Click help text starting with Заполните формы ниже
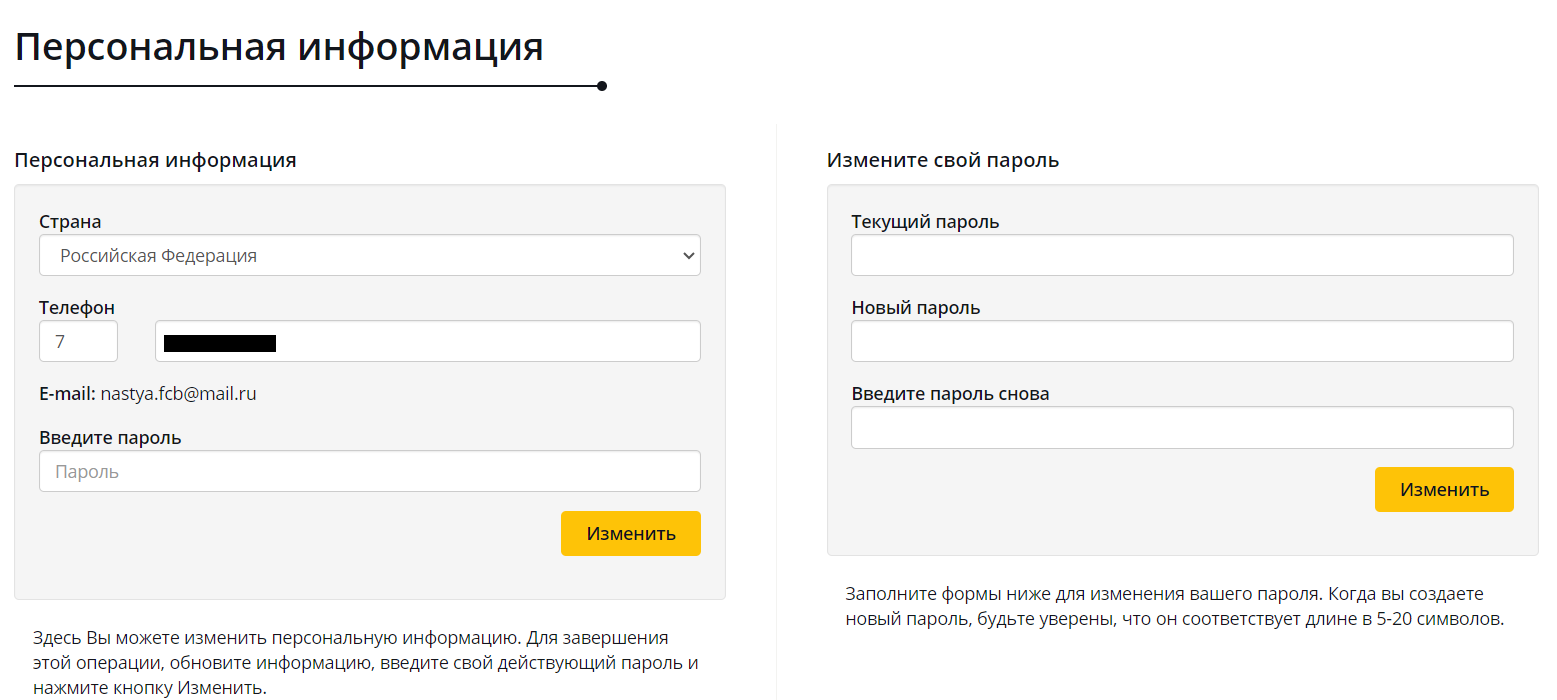 tap(1174, 606)
